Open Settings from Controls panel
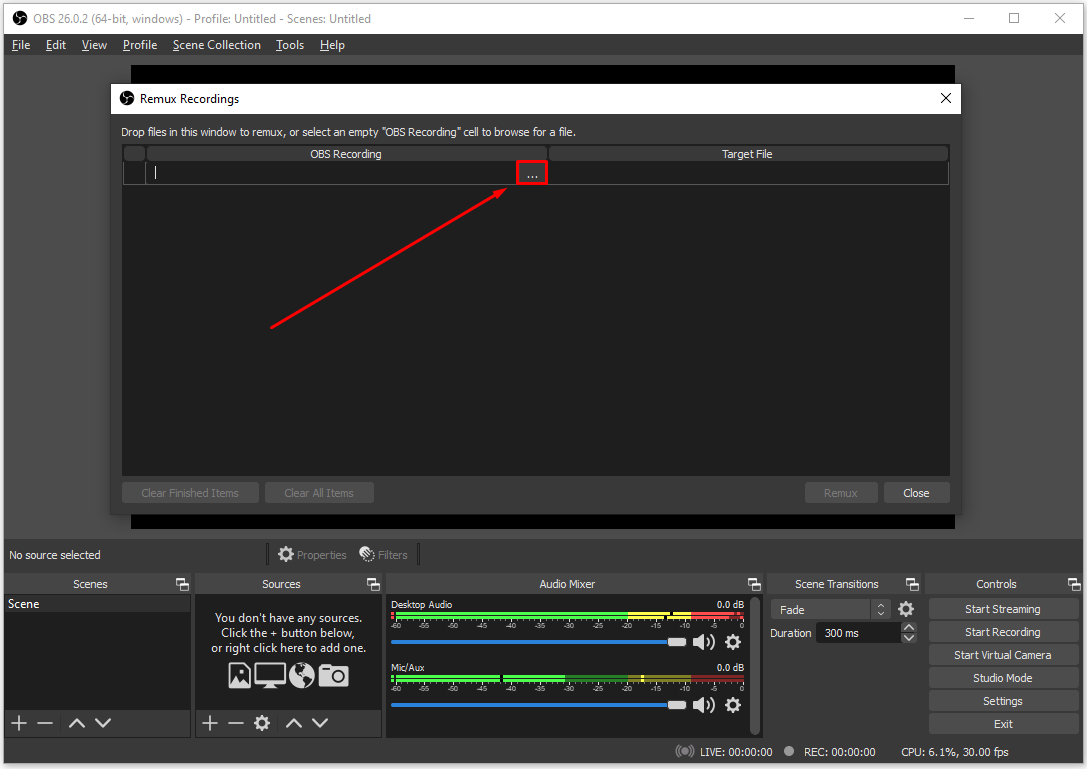The height and width of the screenshot is (769, 1087). click(1002, 701)
